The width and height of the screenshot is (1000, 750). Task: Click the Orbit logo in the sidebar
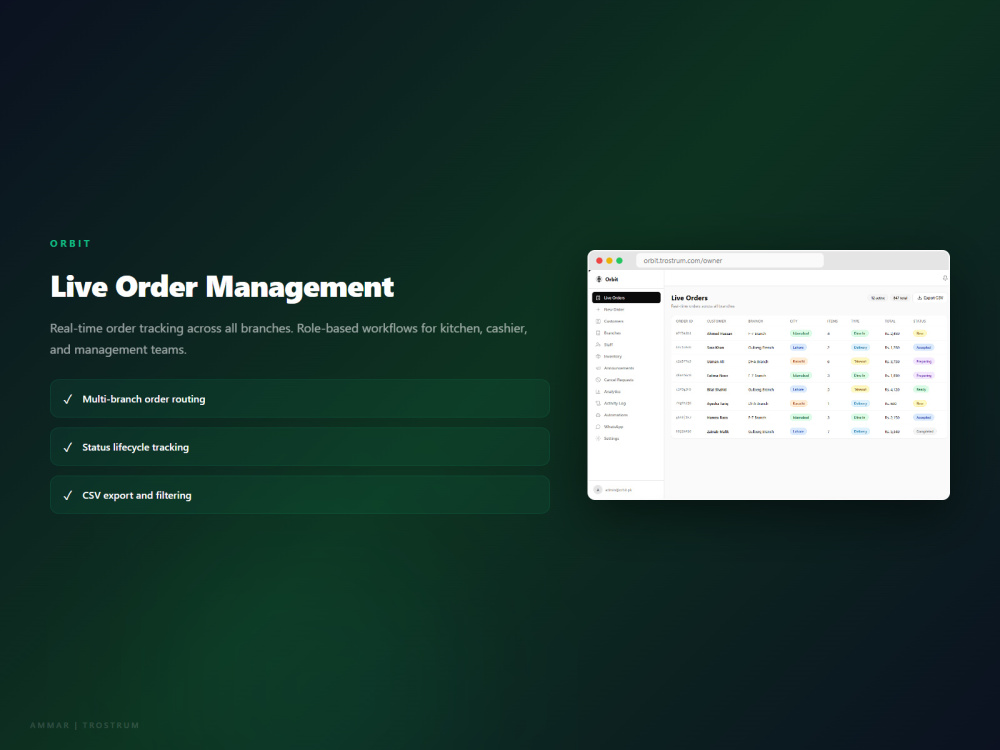(599, 279)
